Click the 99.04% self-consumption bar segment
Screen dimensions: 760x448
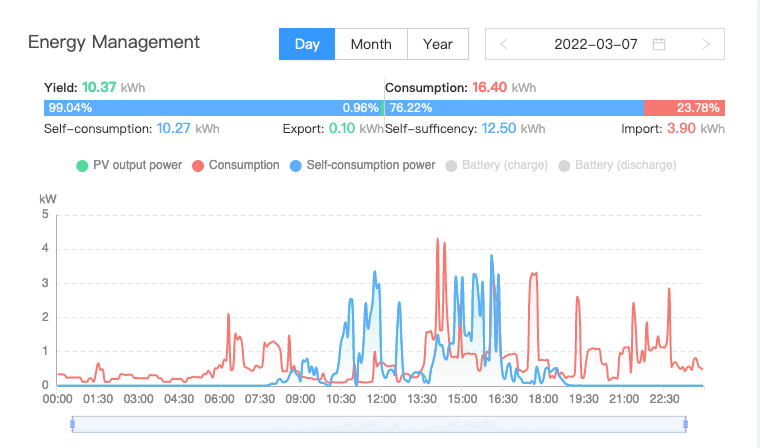pyautogui.click(x=212, y=108)
